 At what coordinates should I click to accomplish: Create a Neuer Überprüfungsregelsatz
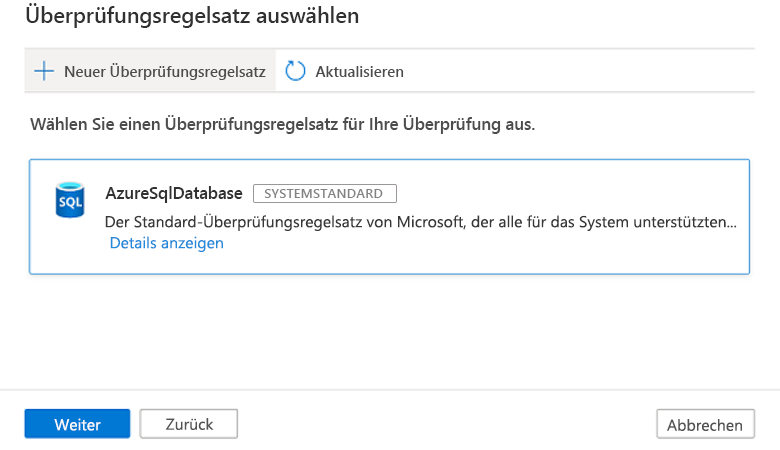[150, 71]
